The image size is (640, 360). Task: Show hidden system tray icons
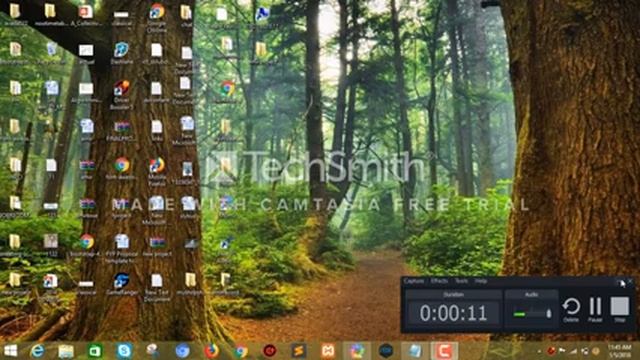[540, 351]
